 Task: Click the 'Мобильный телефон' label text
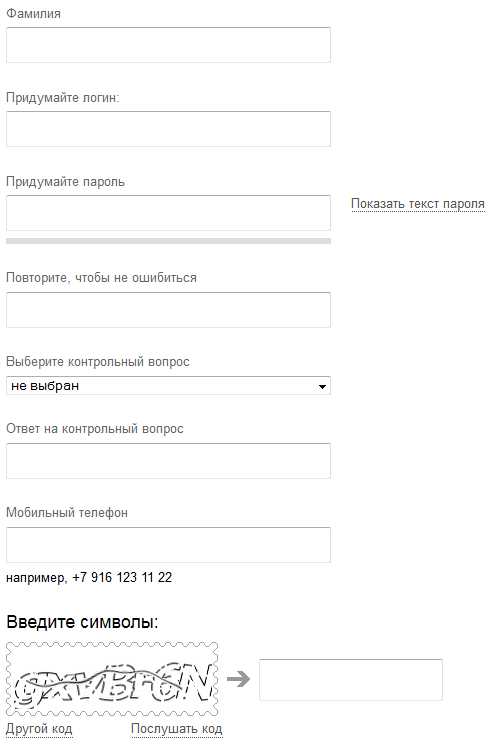67,513
